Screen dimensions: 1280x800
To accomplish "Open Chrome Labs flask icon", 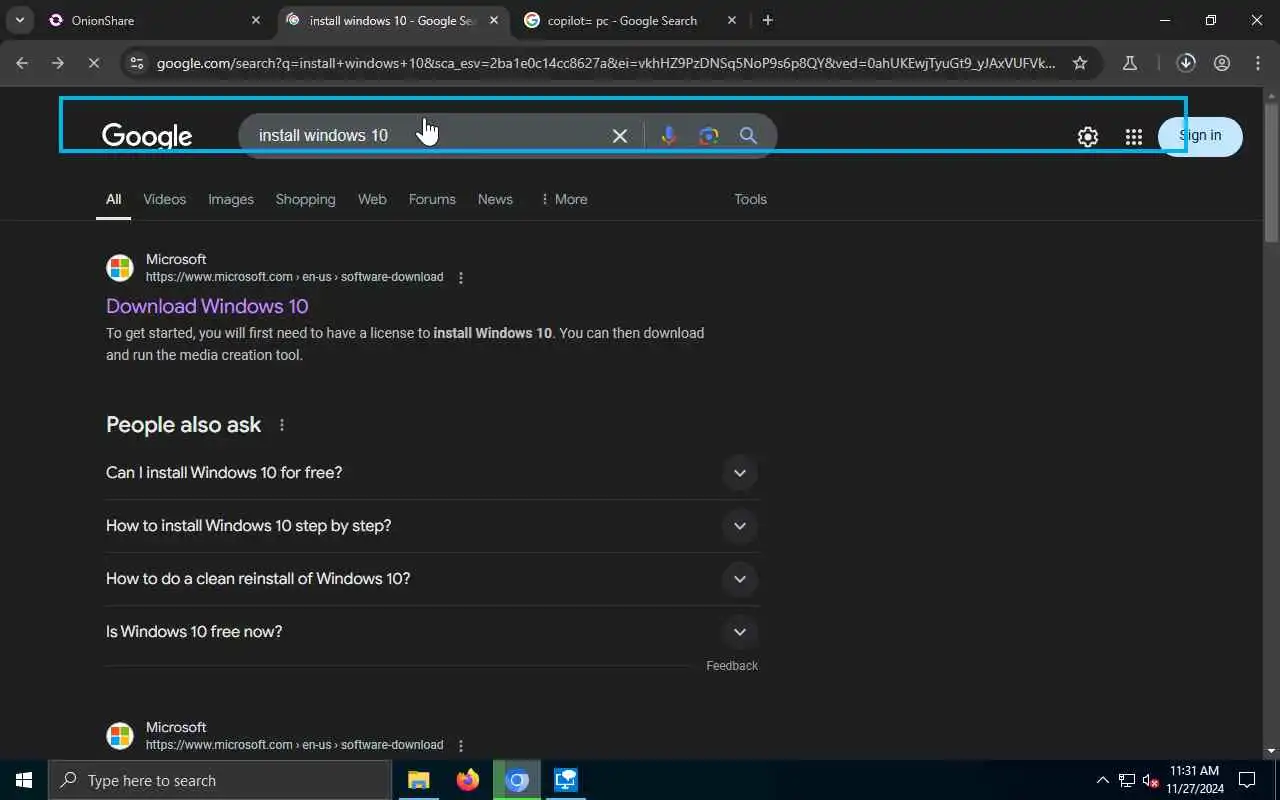I will pos(1130,63).
